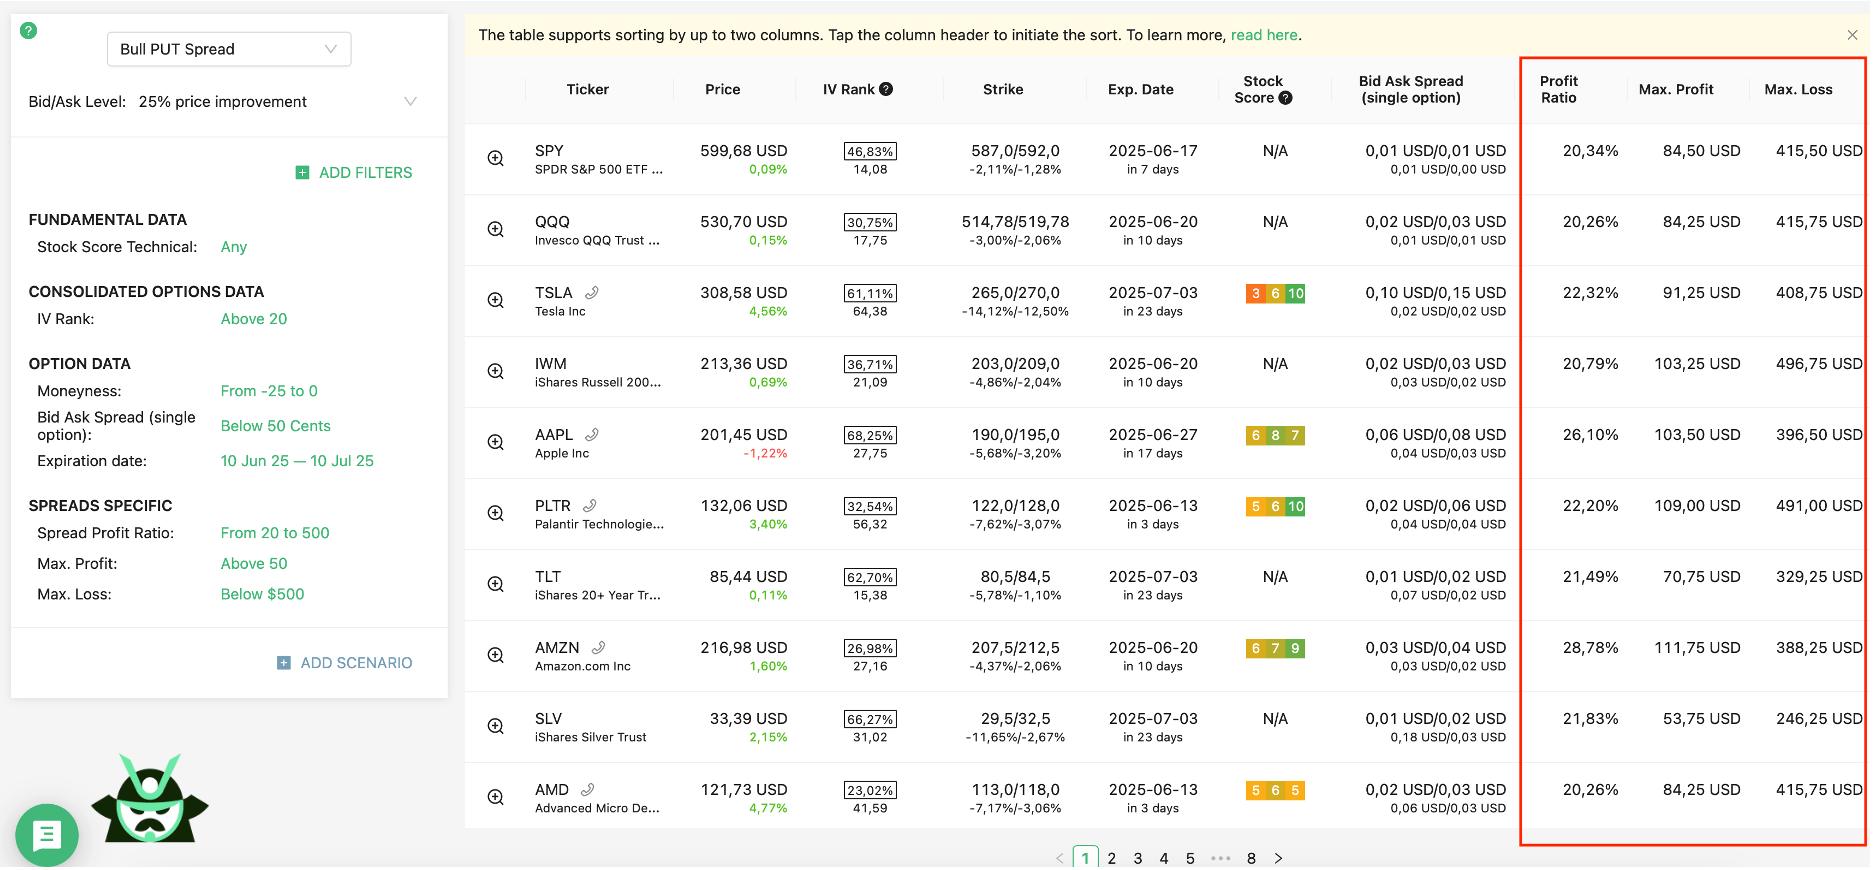Select the TLT ticker cell
This screenshot has height=870, width=1874.
(598, 585)
